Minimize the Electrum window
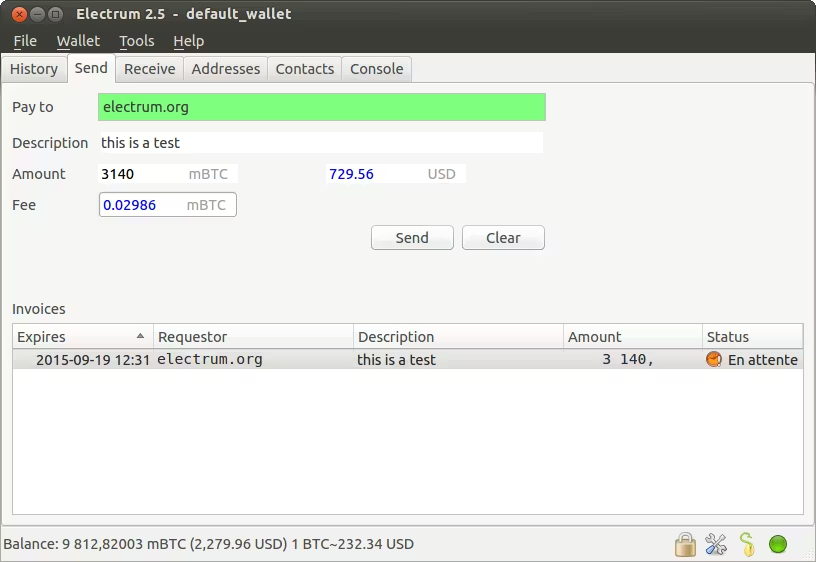The height and width of the screenshot is (562, 816). tap(37, 14)
